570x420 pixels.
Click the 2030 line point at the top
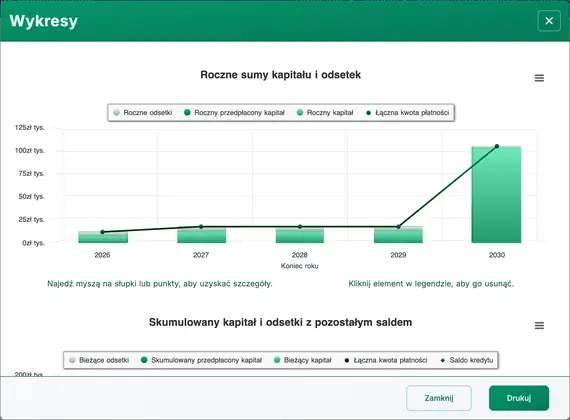click(x=497, y=146)
